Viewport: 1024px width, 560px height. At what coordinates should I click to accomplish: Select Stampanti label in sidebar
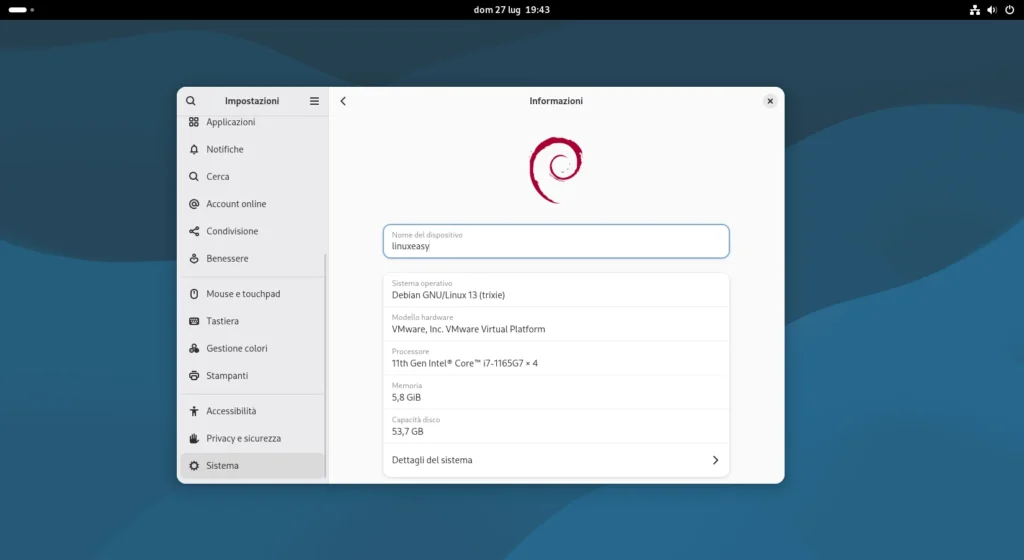(x=227, y=376)
